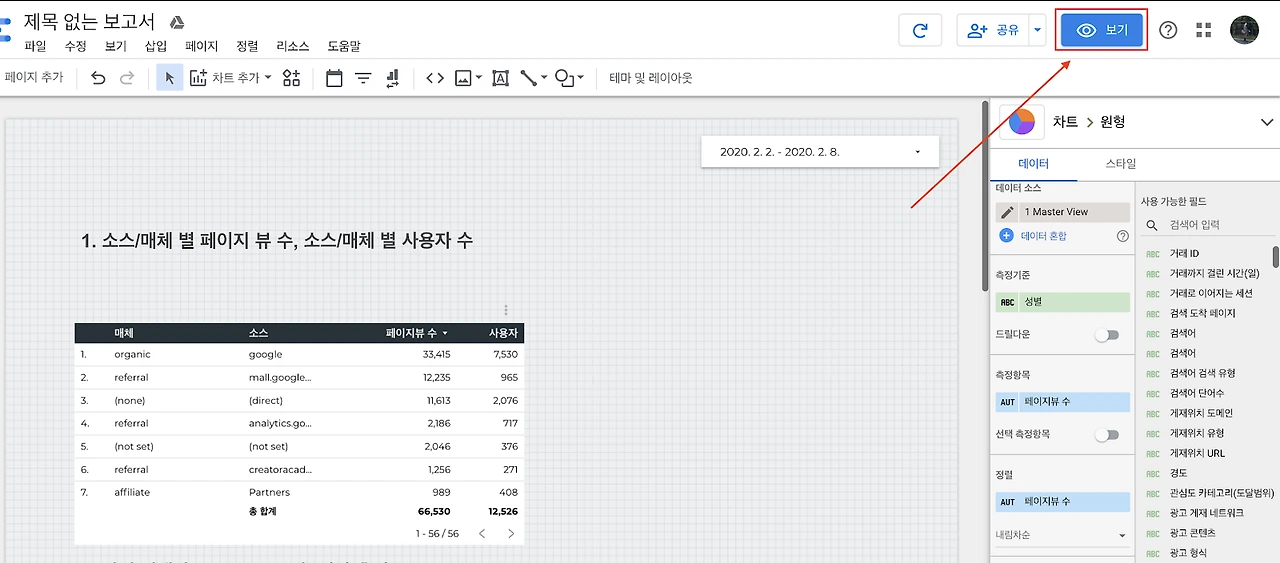
Task: Click the available fields list scrollbar
Action: pos(1275,256)
